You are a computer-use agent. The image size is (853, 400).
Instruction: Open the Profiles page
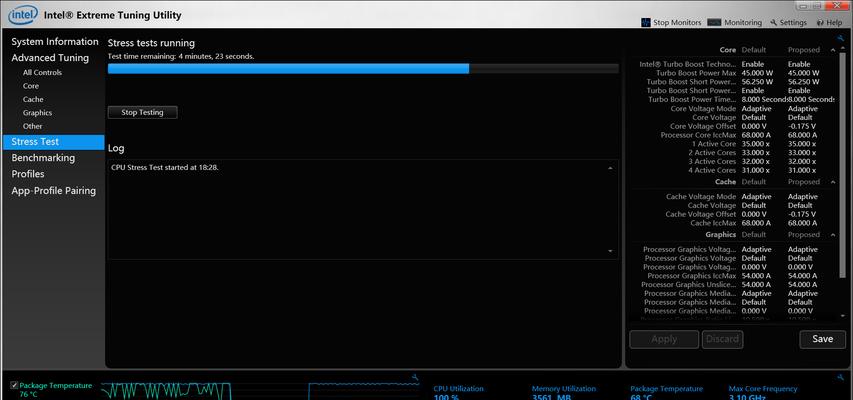point(28,174)
